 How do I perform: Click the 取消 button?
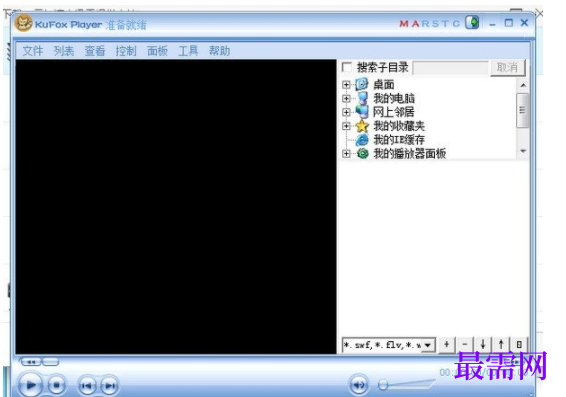click(x=507, y=67)
